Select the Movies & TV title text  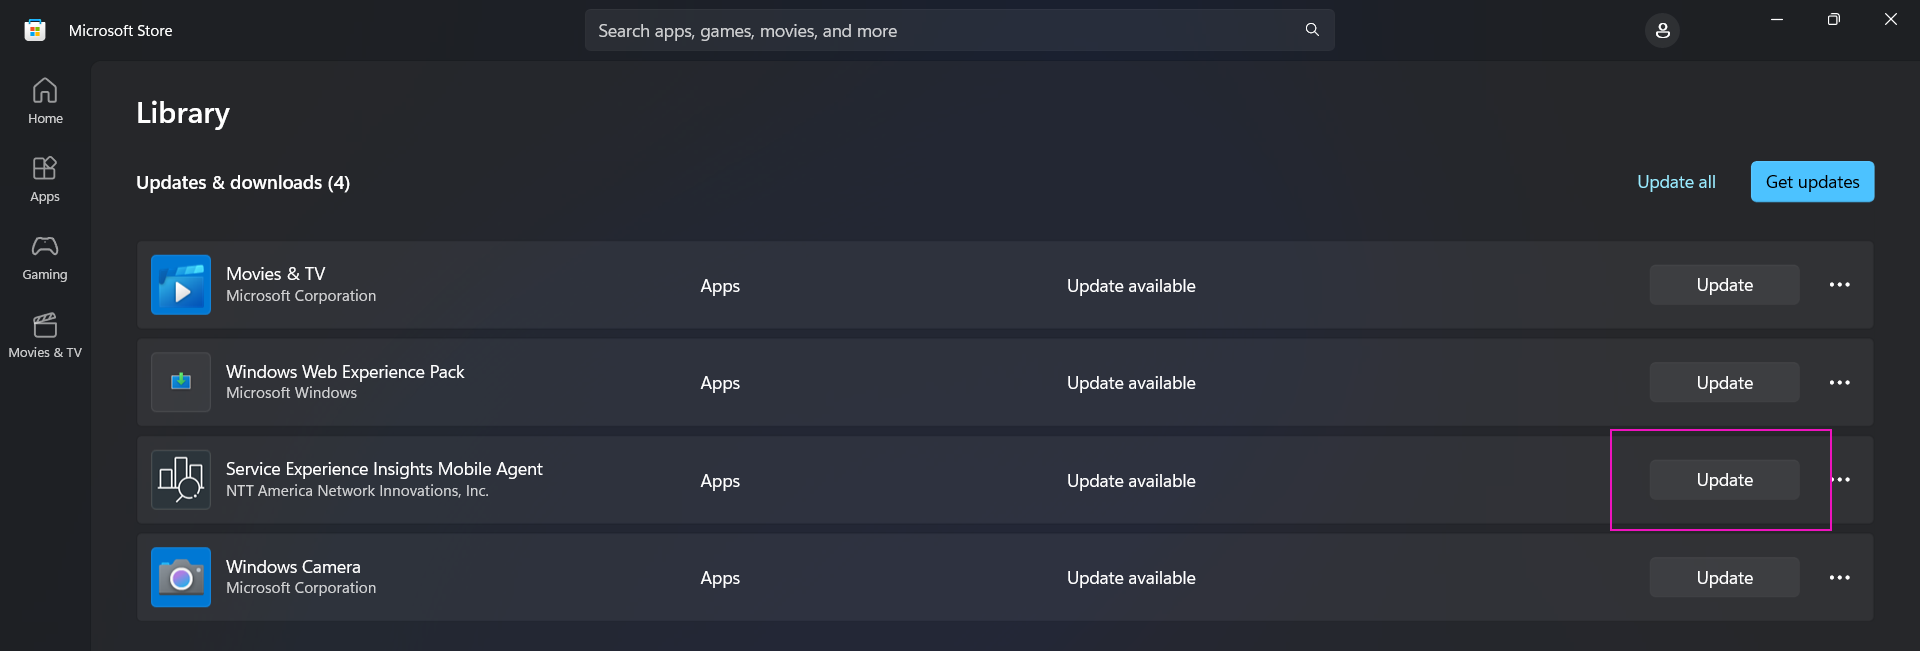point(275,273)
